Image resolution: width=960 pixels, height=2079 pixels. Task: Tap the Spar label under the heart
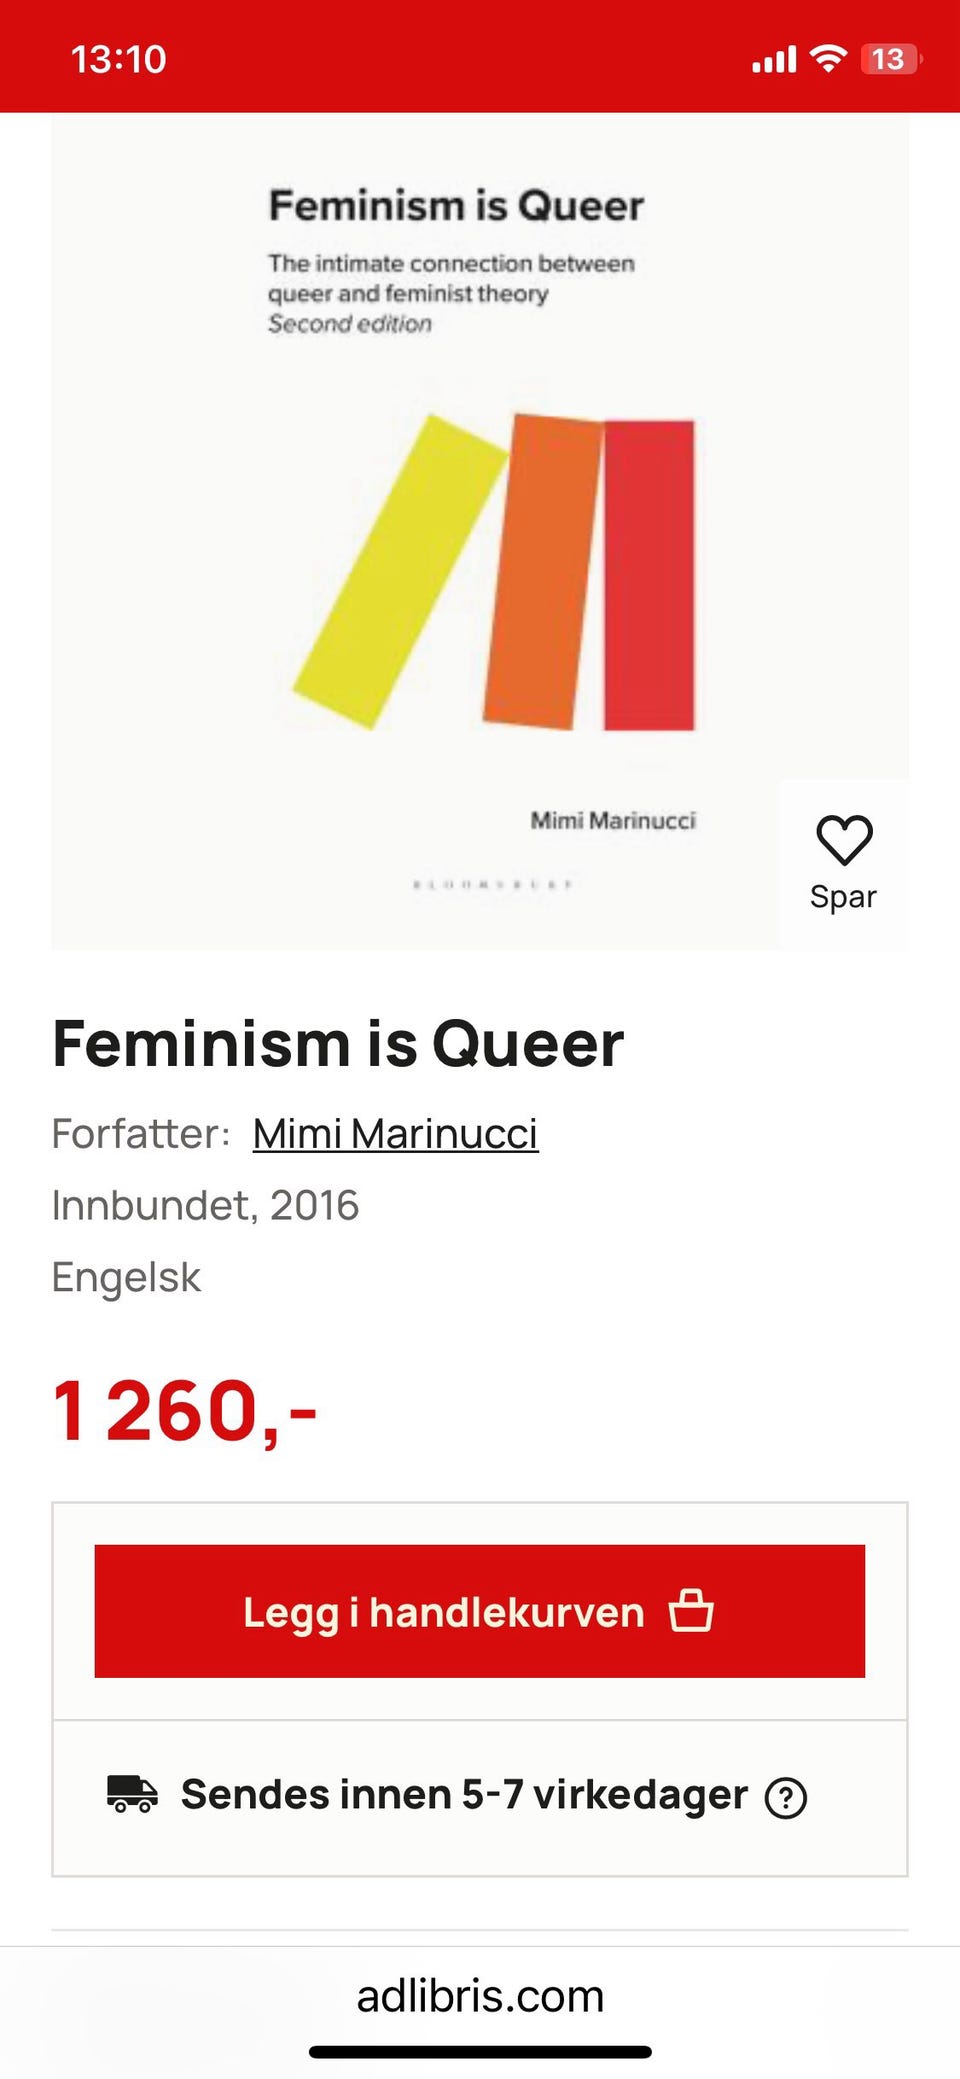[x=843, y=897]
